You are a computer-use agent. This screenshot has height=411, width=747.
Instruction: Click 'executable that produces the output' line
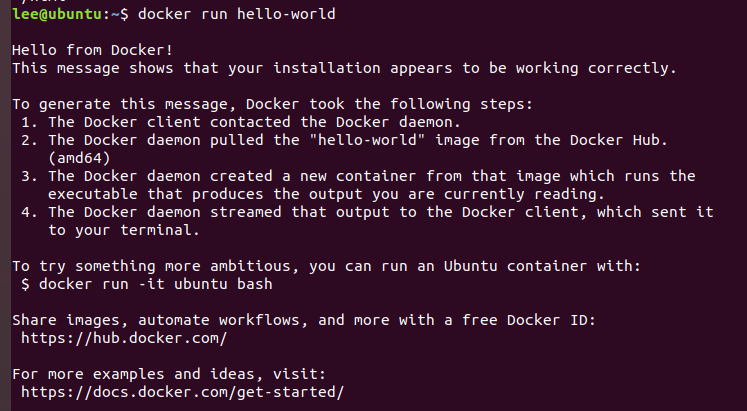click(x=326, y=194)
